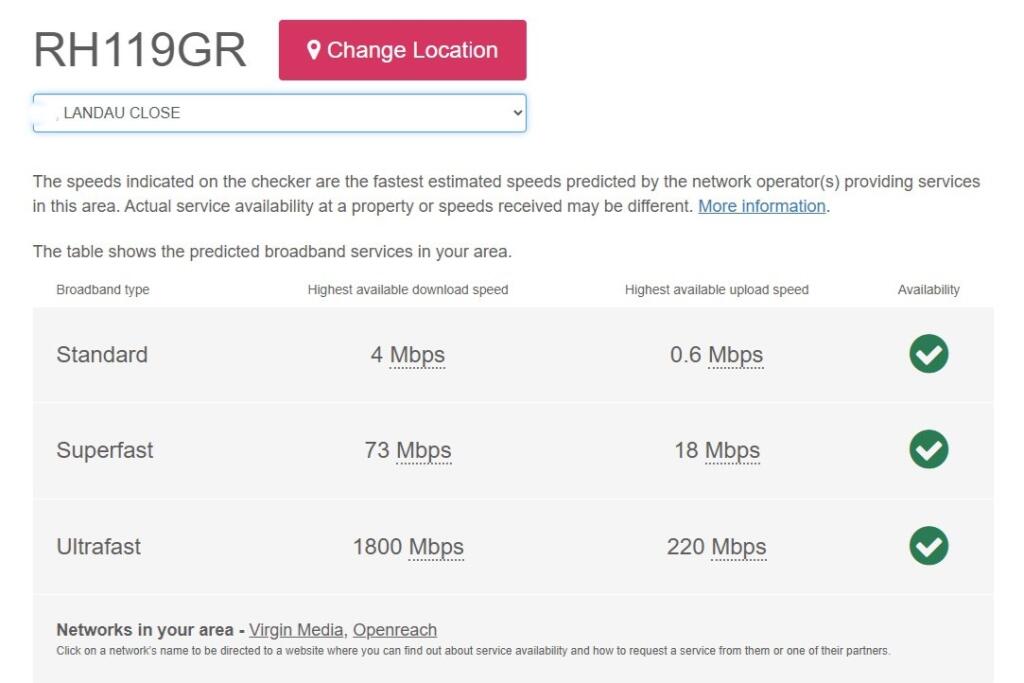
Task: Open the More information link
Action: pos(762,206)
